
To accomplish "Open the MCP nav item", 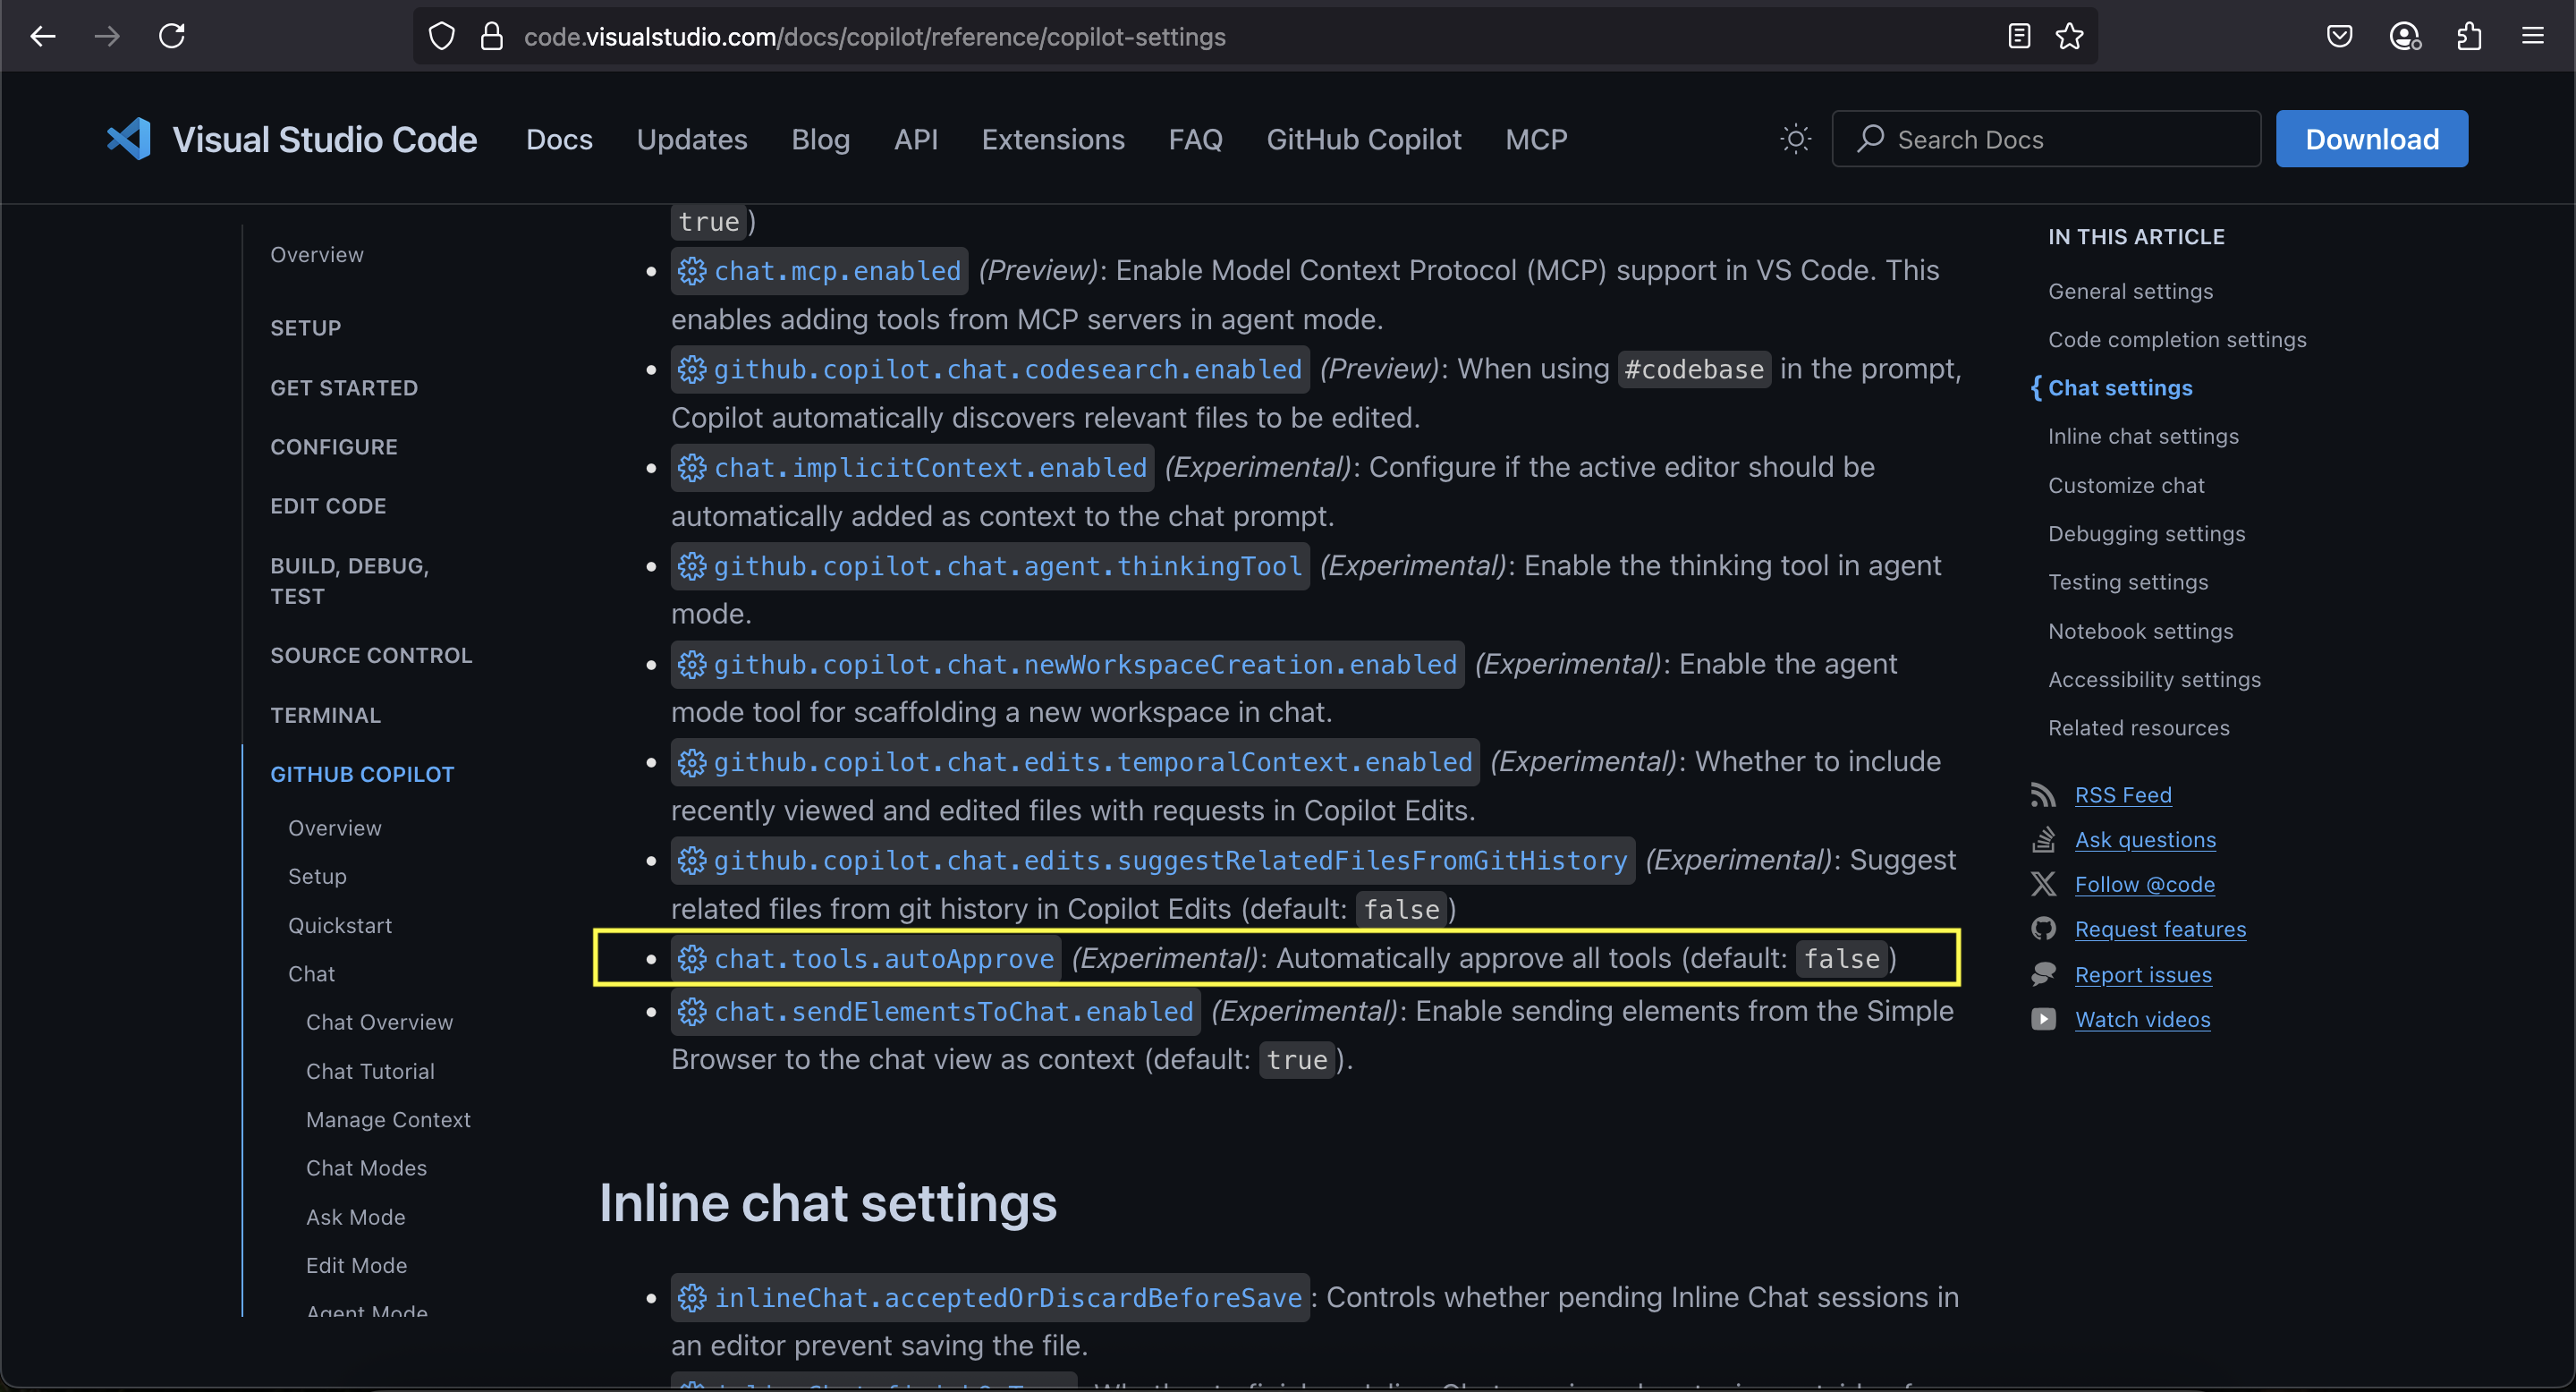I will [x=1536, y=139].
